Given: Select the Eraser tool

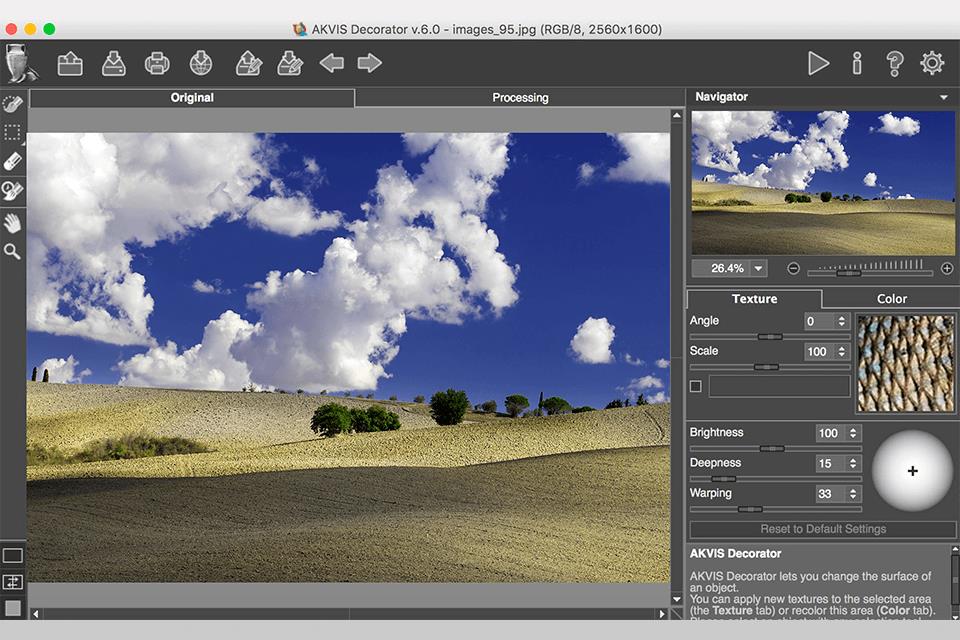Looking at the screenshot, I should 12,161.
